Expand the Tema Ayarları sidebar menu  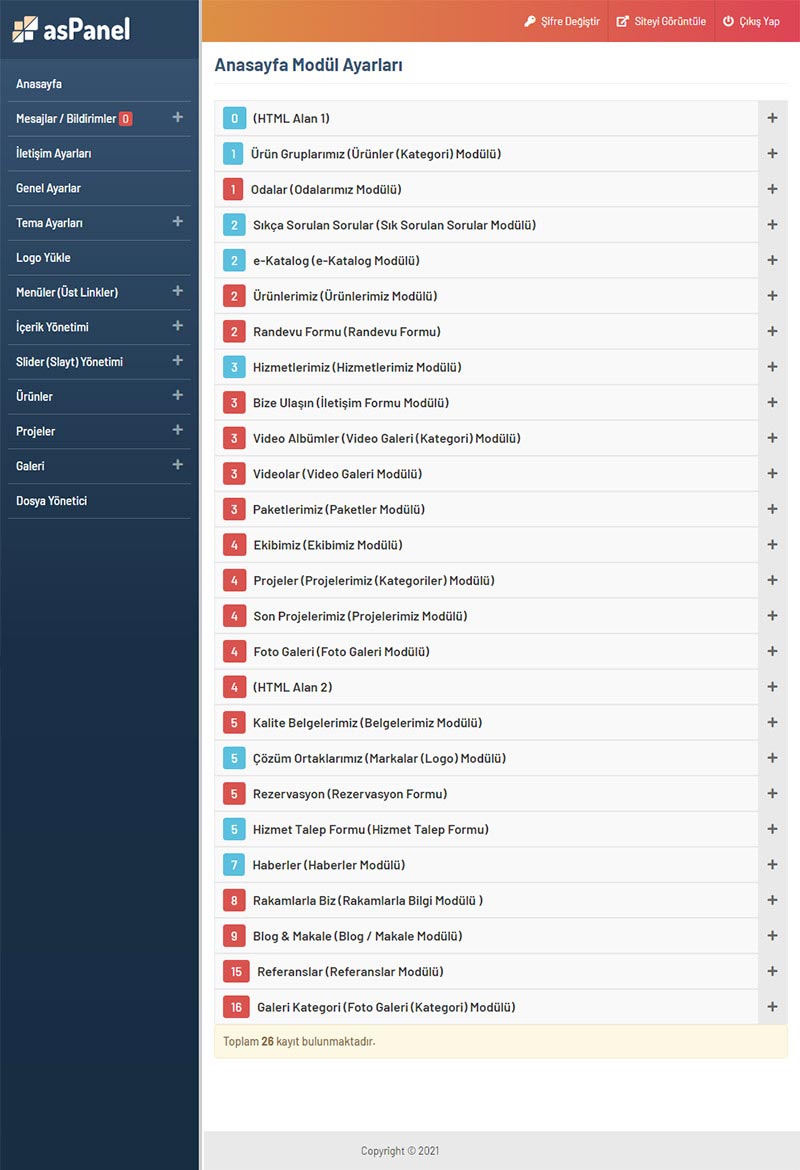(x=177, y=222)
